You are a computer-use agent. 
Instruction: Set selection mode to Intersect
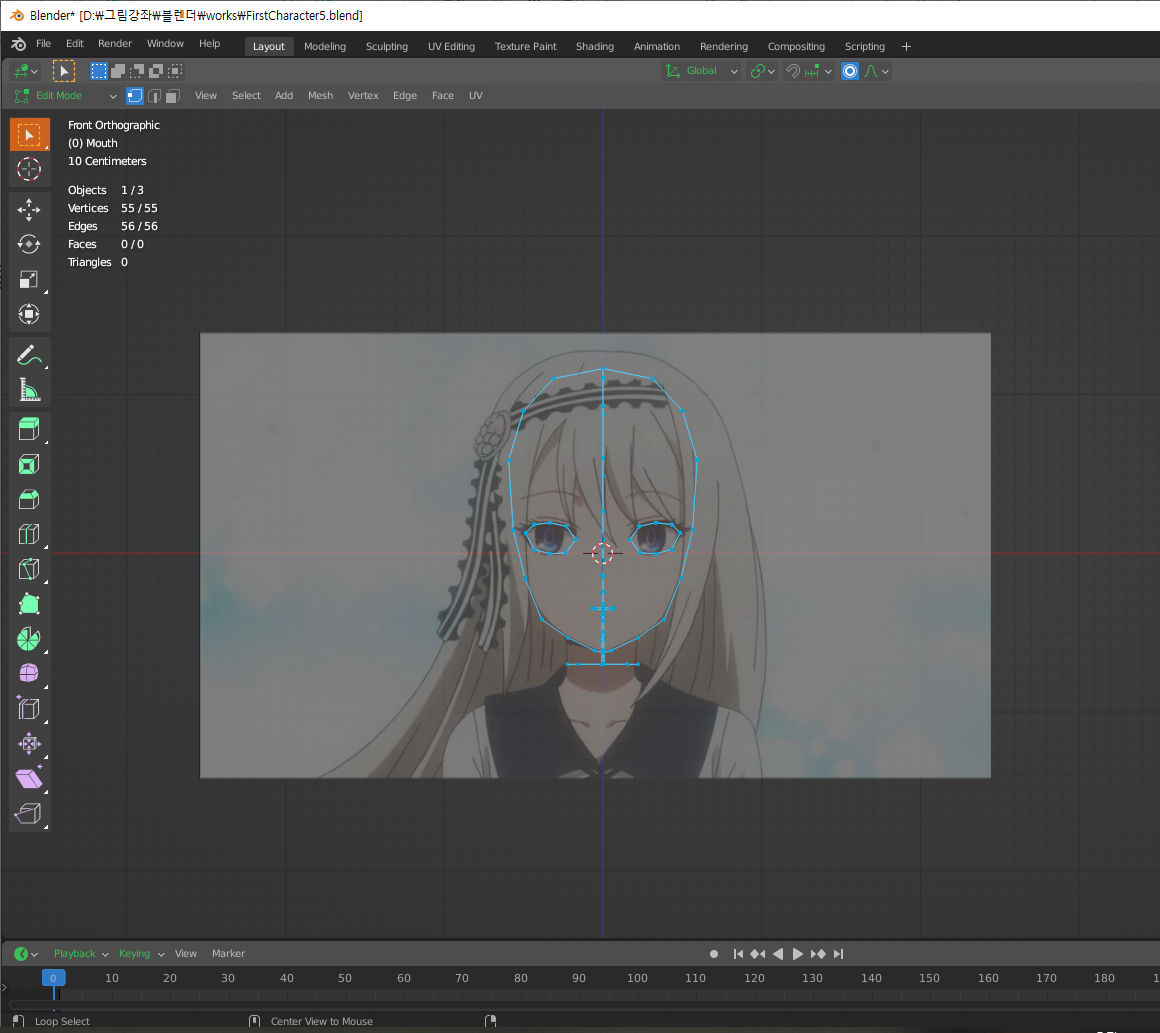click(x=175, y=71)
